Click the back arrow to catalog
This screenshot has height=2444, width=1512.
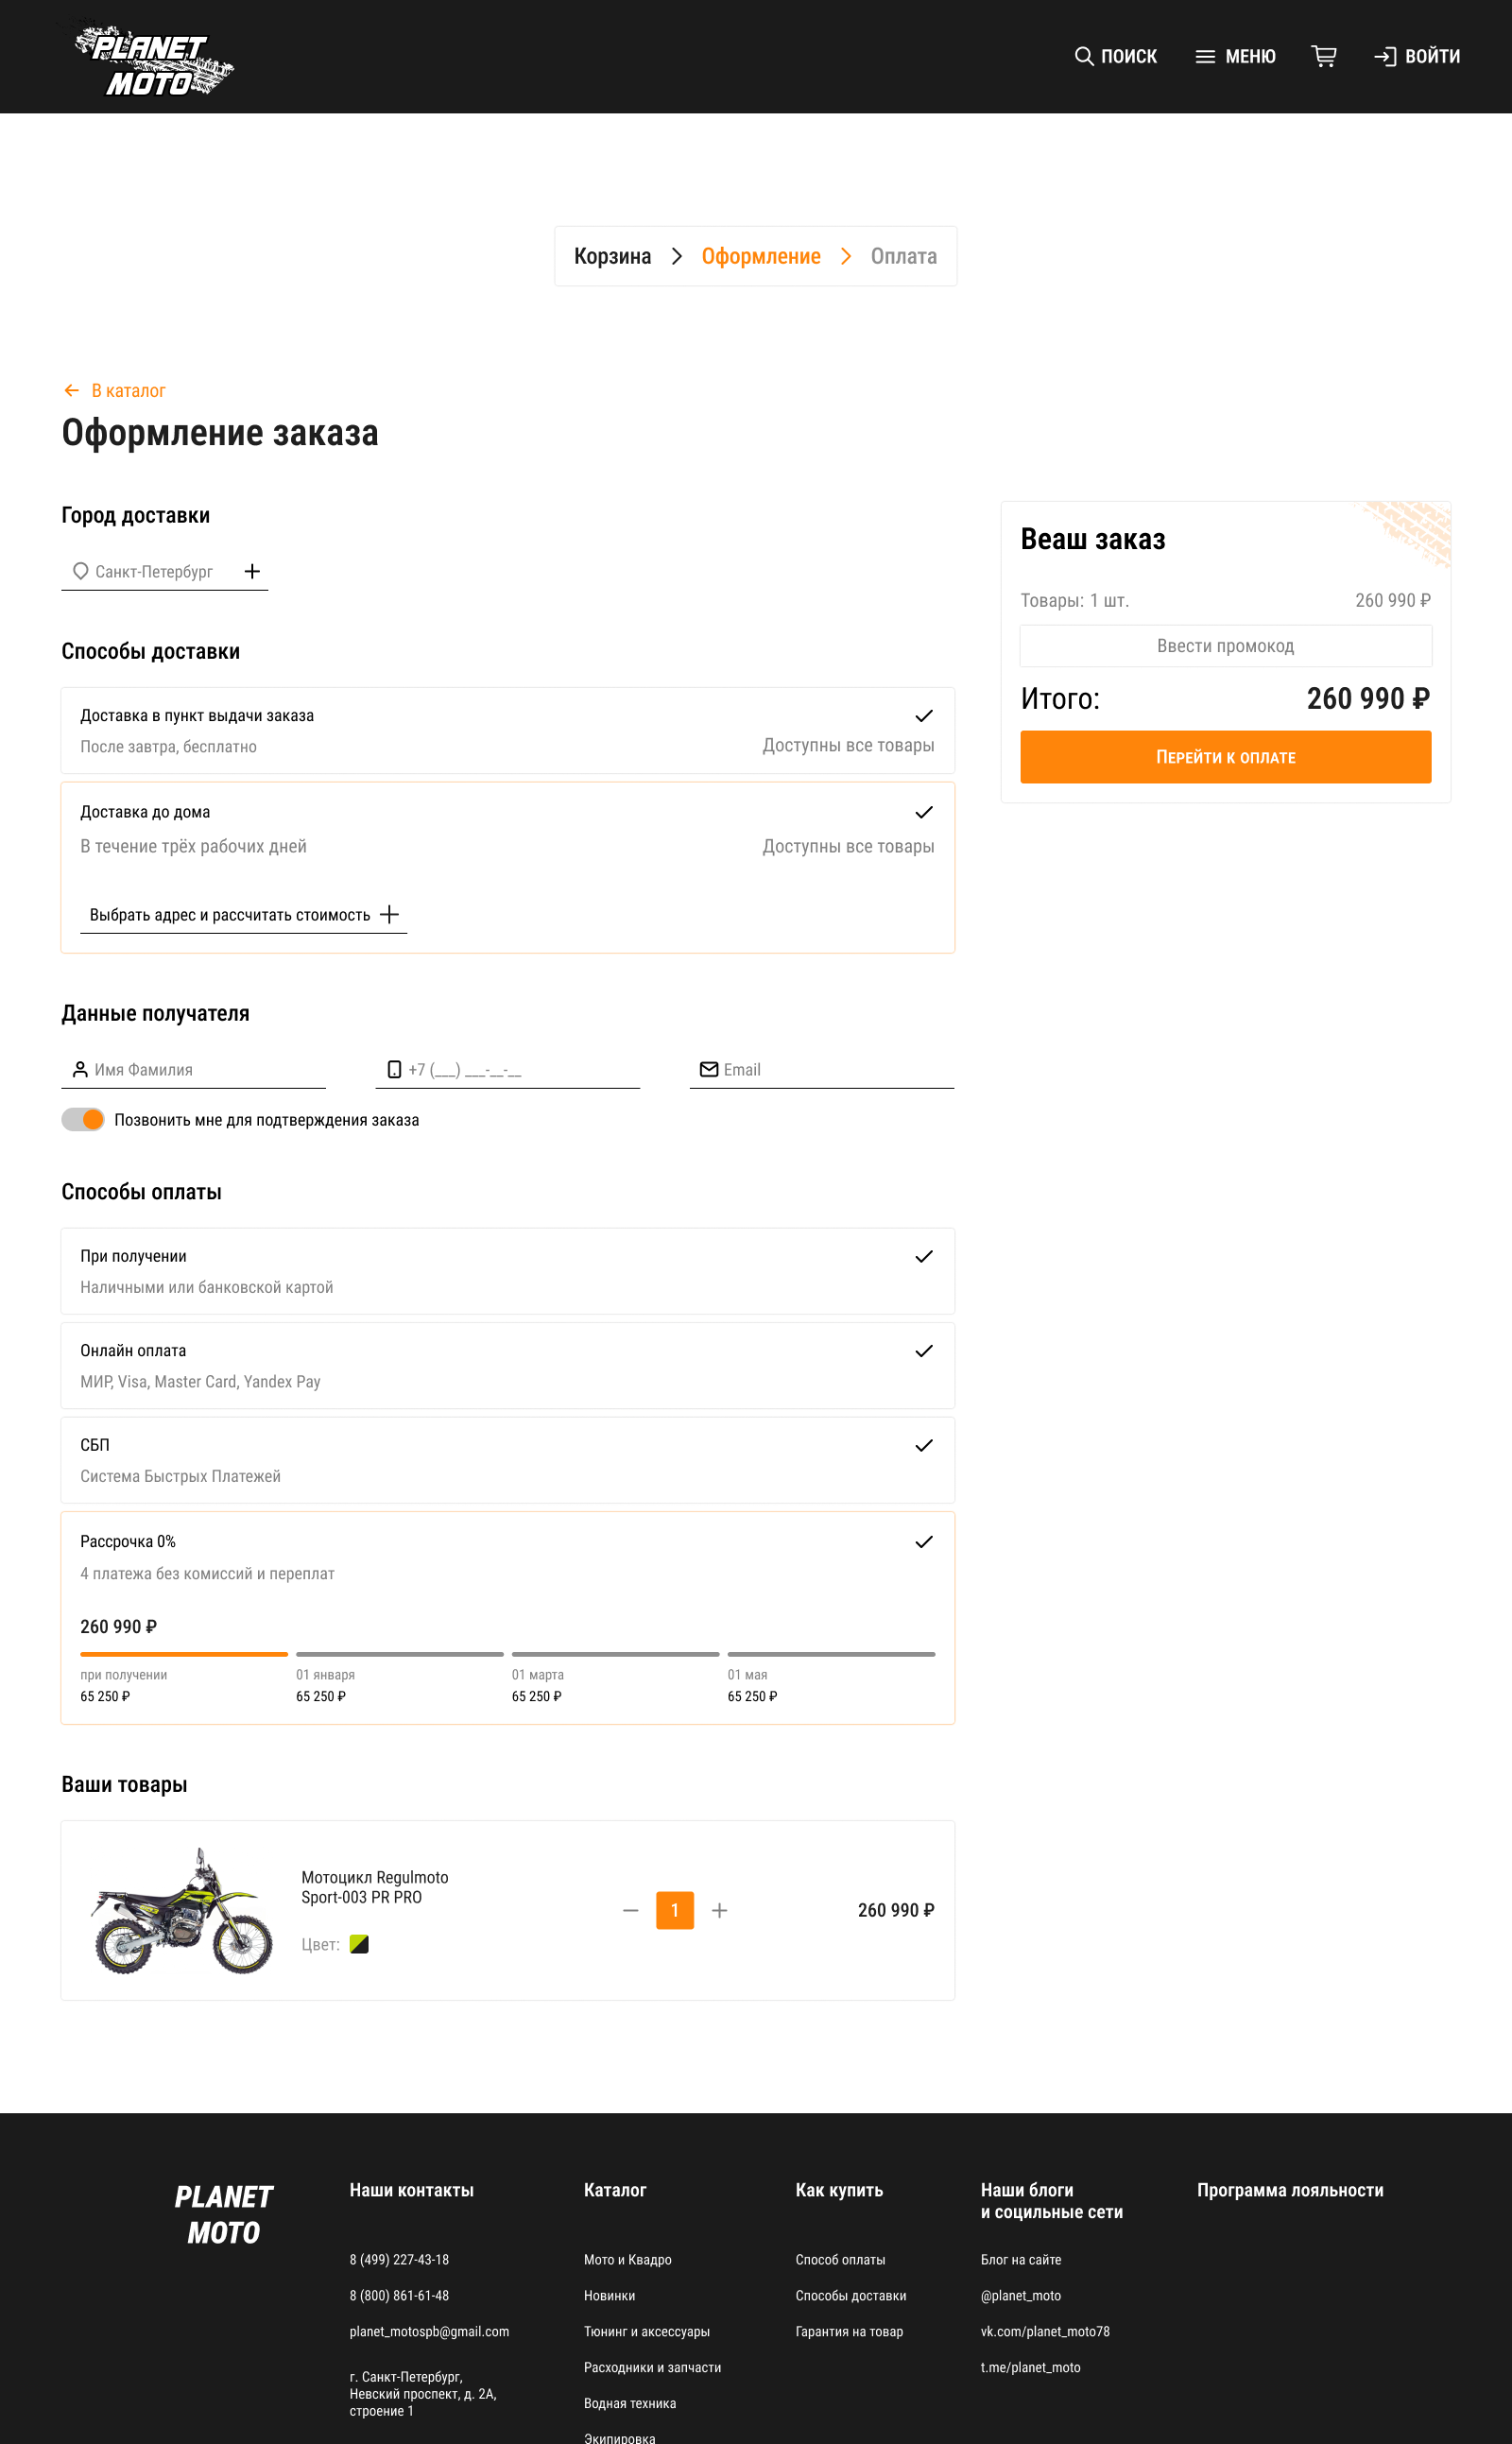72,390
